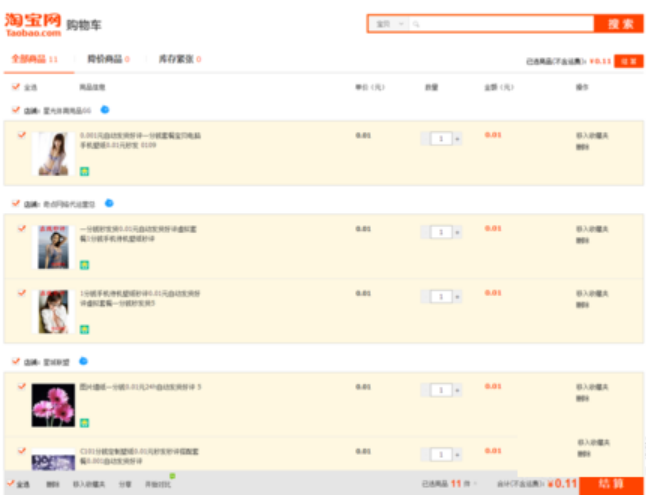The width and height of the screenshot is (646, 496).
Task: Click green badge under the 1分钱手机待机壁纸 item
Action: coord(84,329)
